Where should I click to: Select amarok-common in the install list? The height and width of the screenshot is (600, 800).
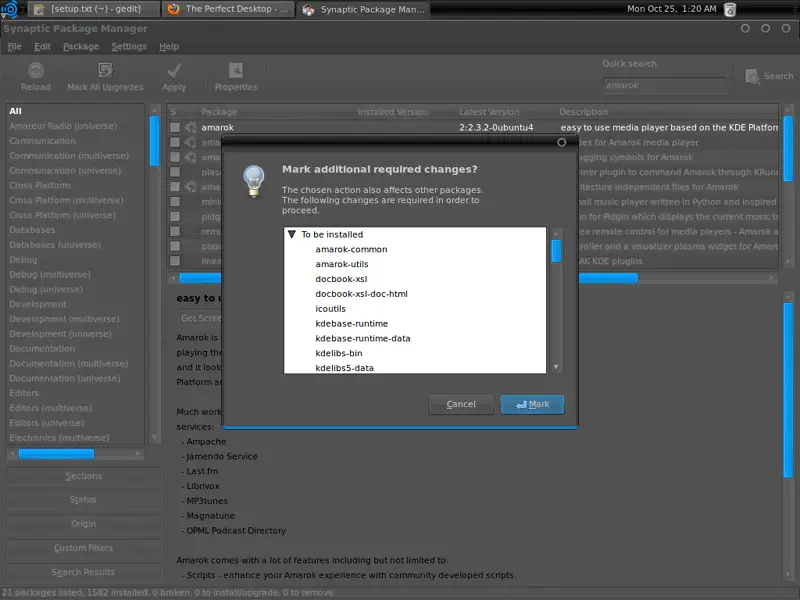point(351,249)
